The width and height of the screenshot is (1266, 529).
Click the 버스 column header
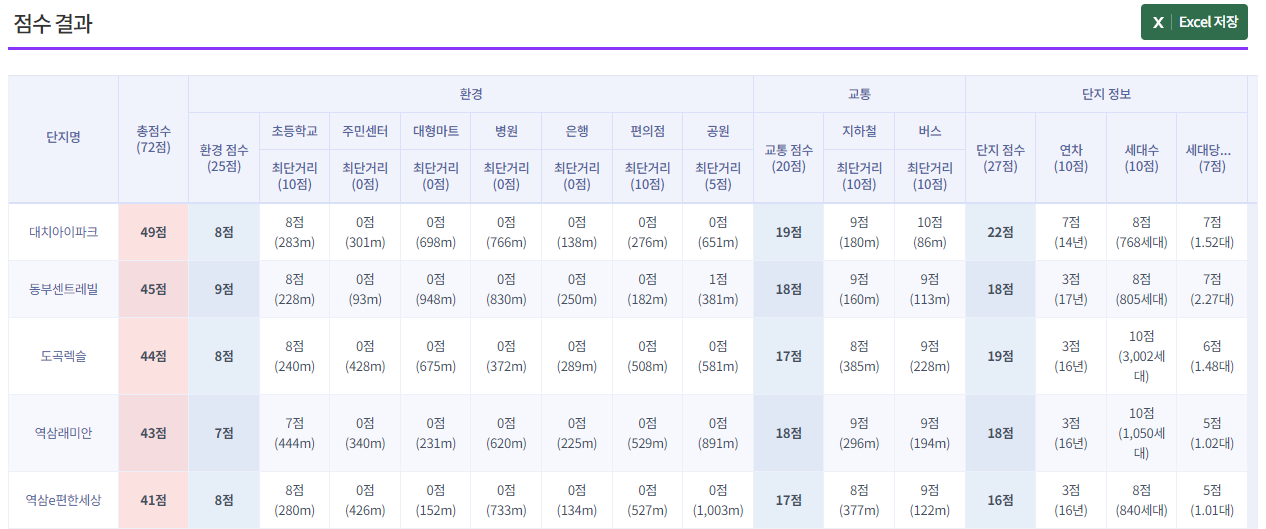pyautogui.click(x=930, y=131)
